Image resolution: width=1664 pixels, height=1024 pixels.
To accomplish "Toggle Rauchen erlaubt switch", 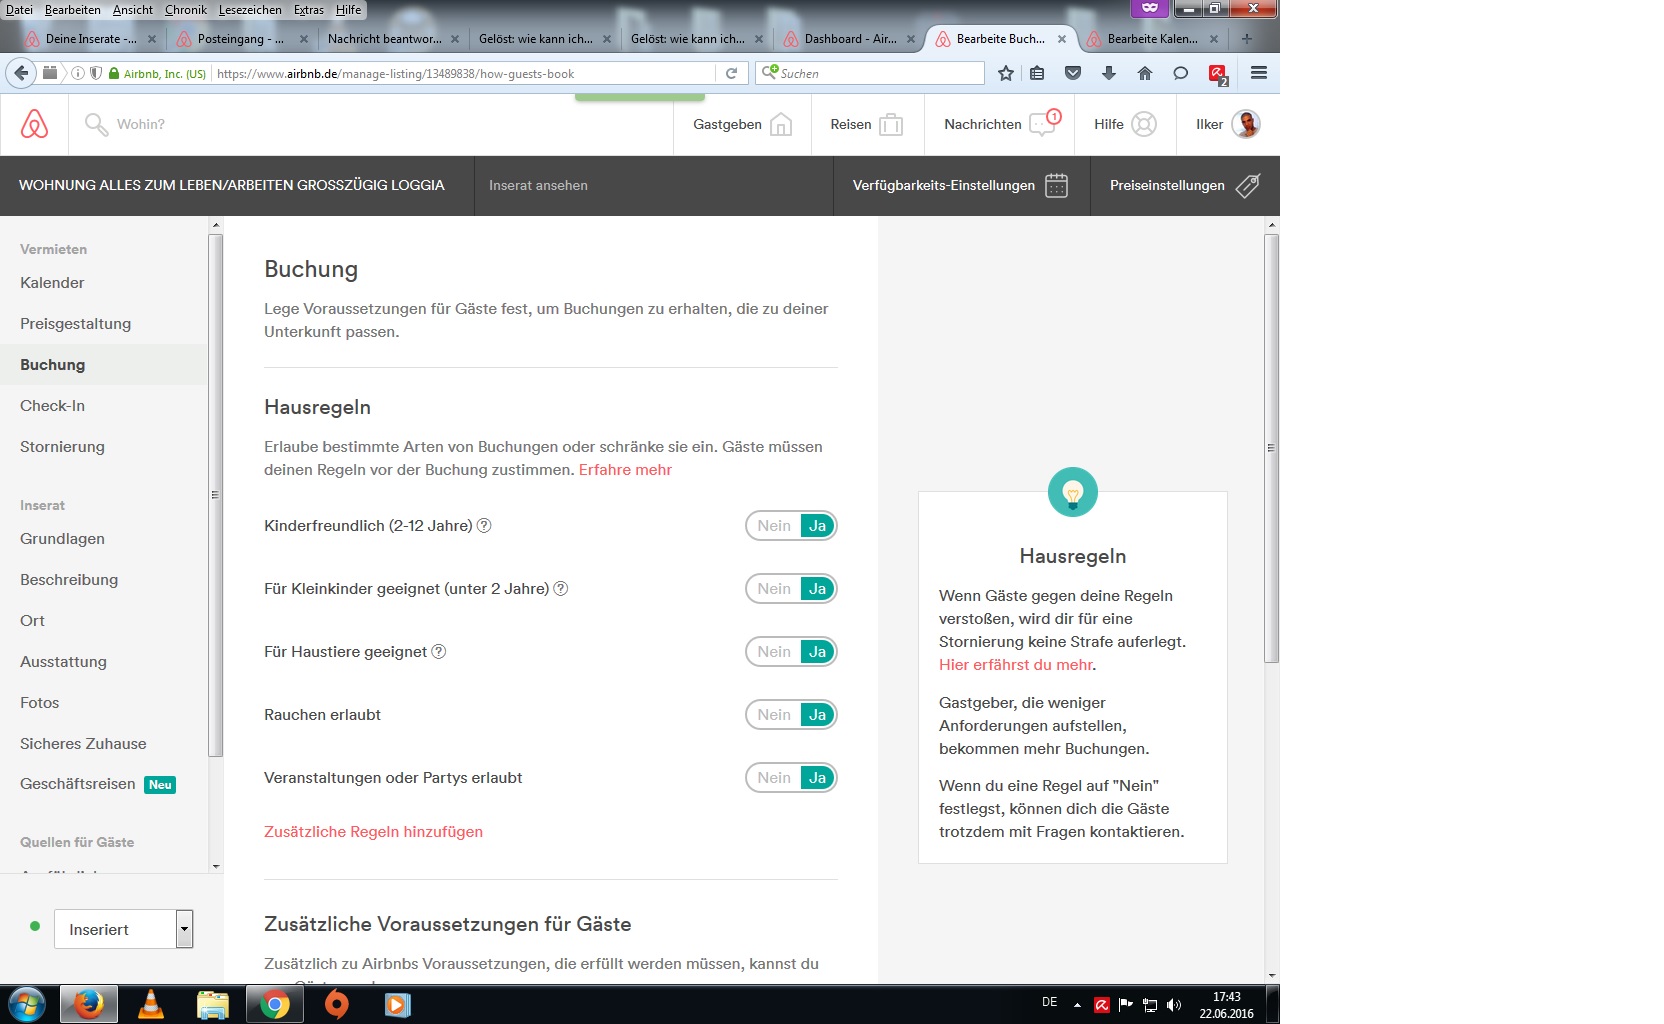I will click(791, 715).
